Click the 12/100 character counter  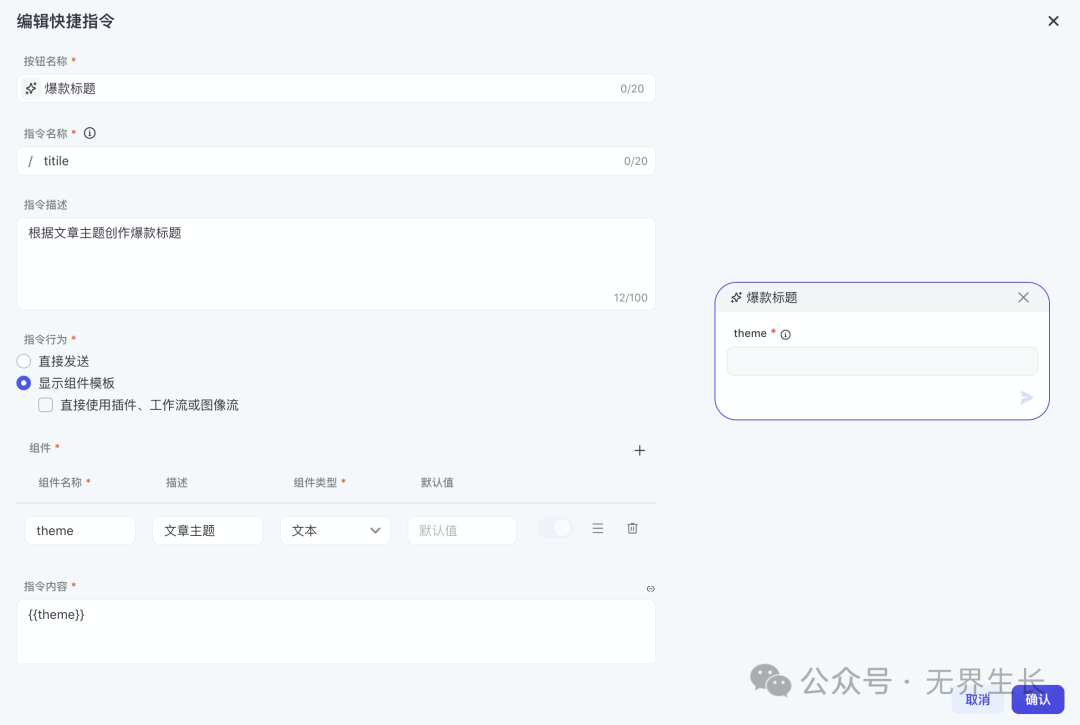[x=630, y=297]
